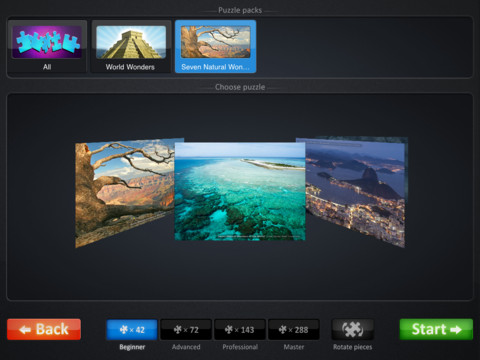
Task: Click the Beginner label text
Action: [132, 347]
